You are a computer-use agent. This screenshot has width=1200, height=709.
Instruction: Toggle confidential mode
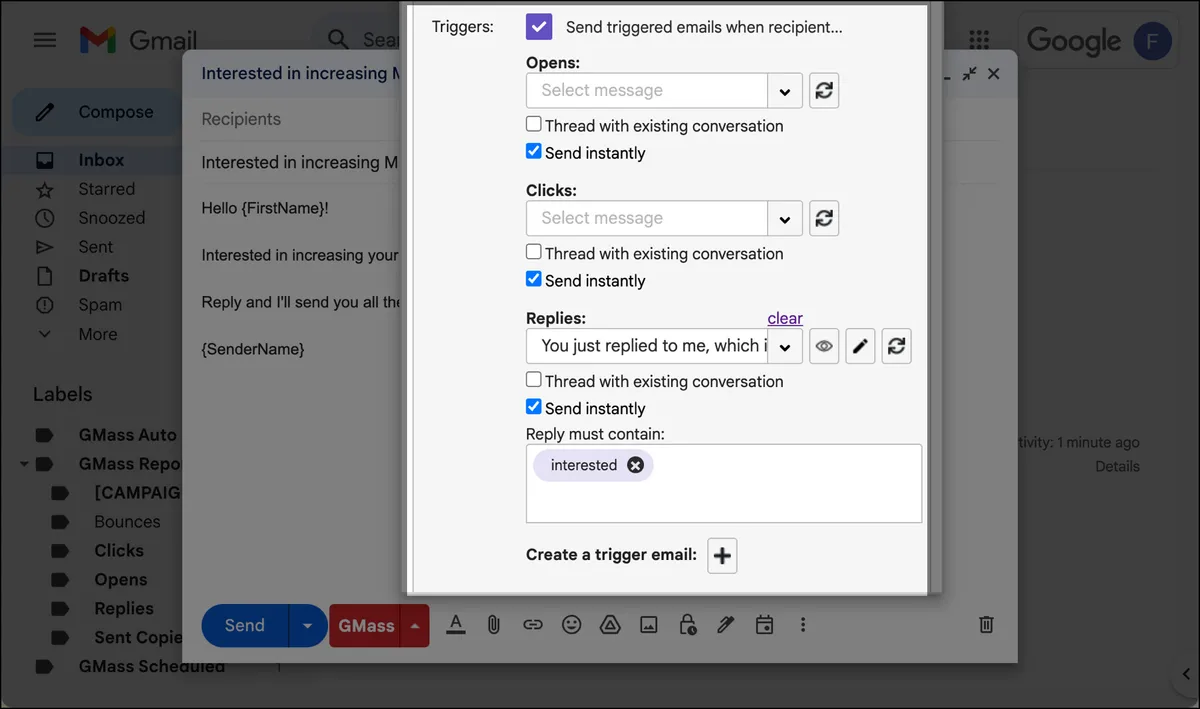coord(687,625)
